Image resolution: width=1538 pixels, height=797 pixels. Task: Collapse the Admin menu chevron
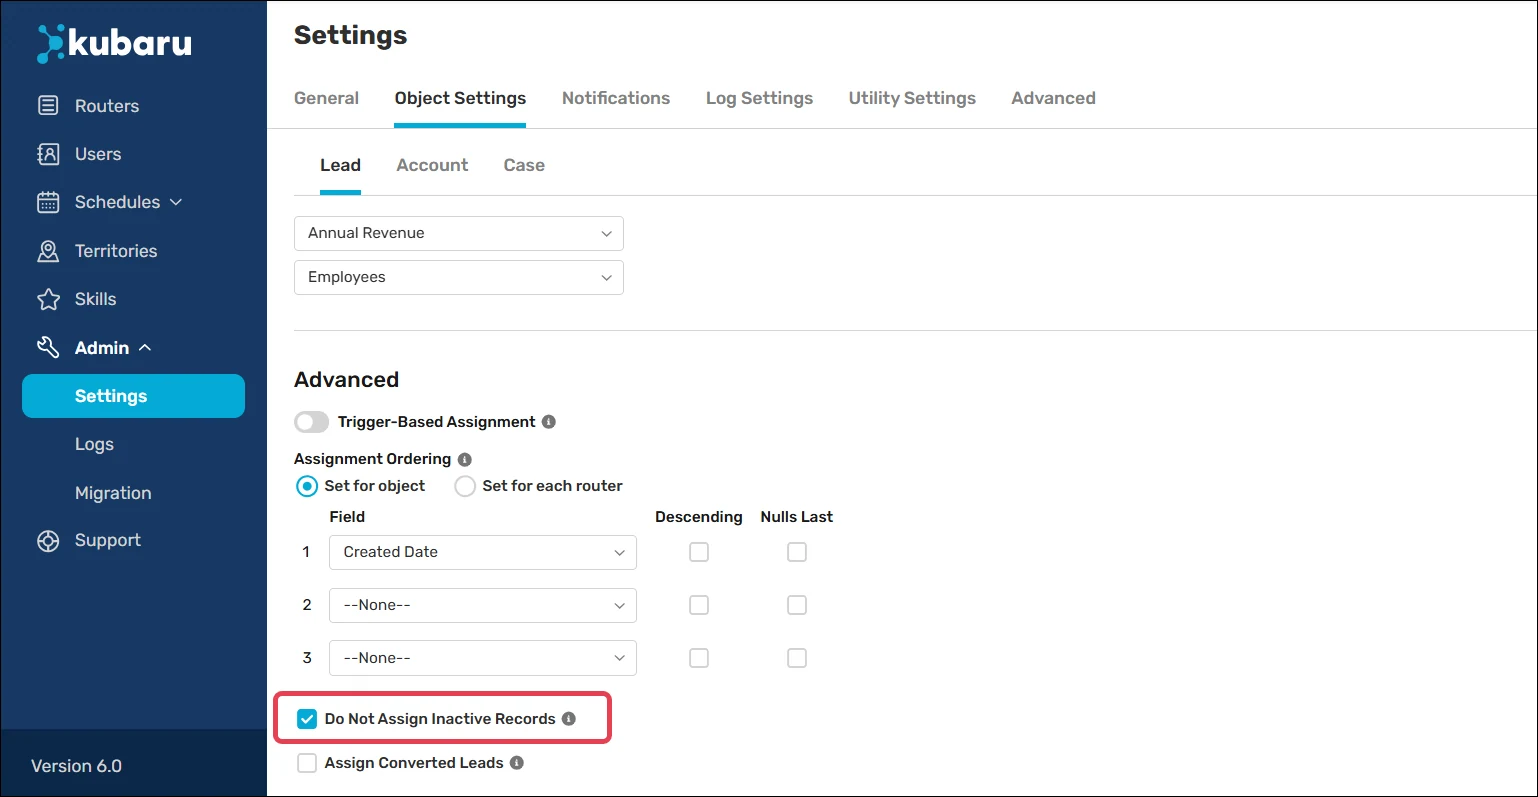(x=145, y=348)
